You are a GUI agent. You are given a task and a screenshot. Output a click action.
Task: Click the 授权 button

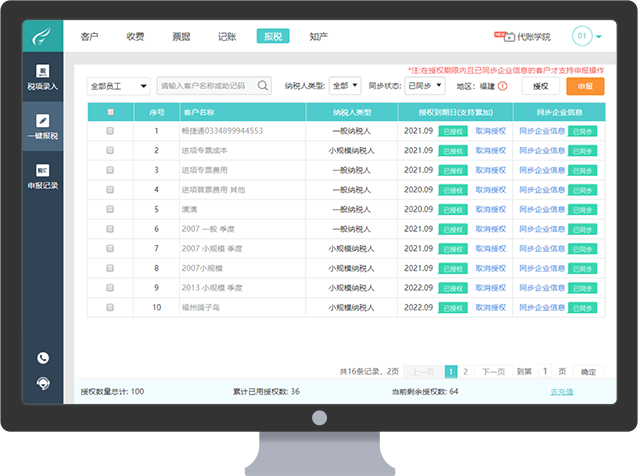540,86
